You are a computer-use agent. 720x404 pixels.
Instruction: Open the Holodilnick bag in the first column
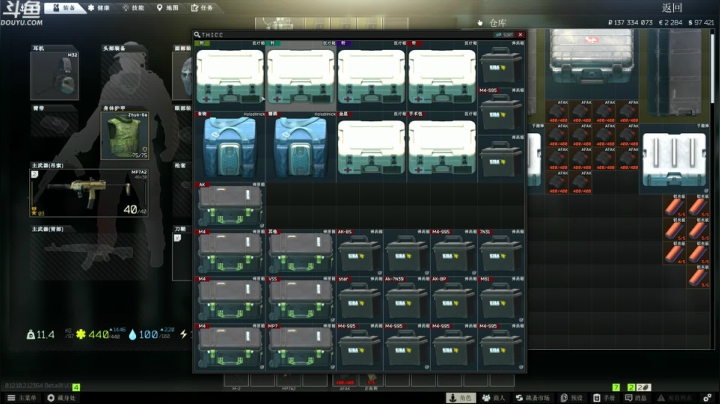(x=230, y=147)
